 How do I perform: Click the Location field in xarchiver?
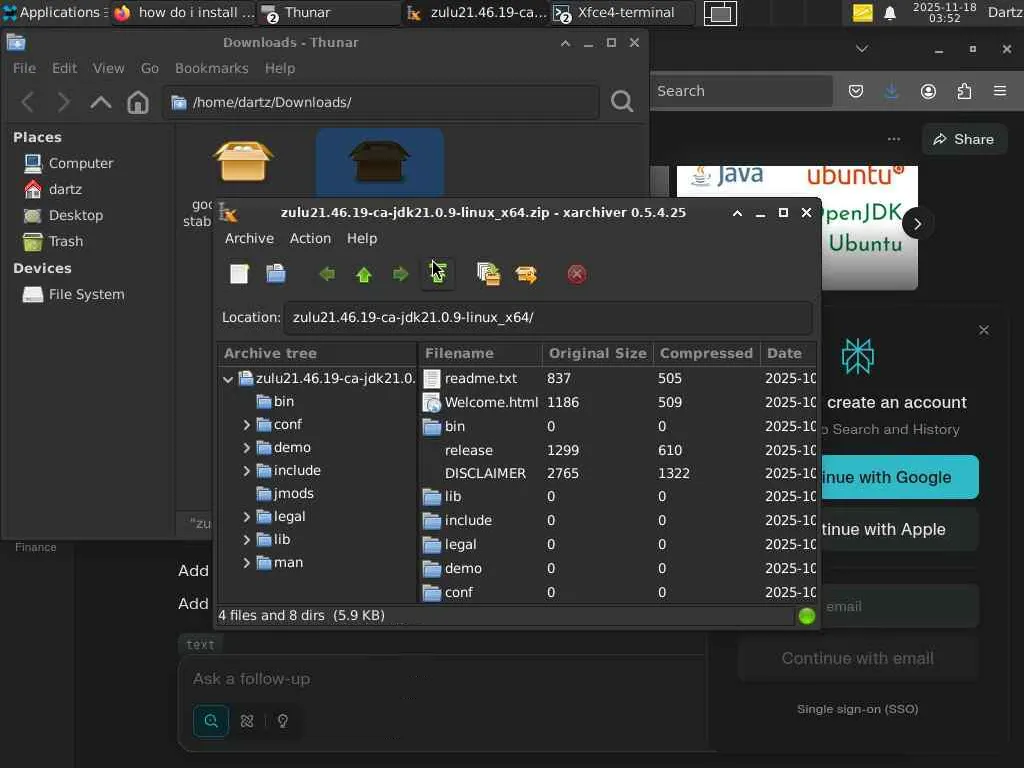click(x=548, y=317)
